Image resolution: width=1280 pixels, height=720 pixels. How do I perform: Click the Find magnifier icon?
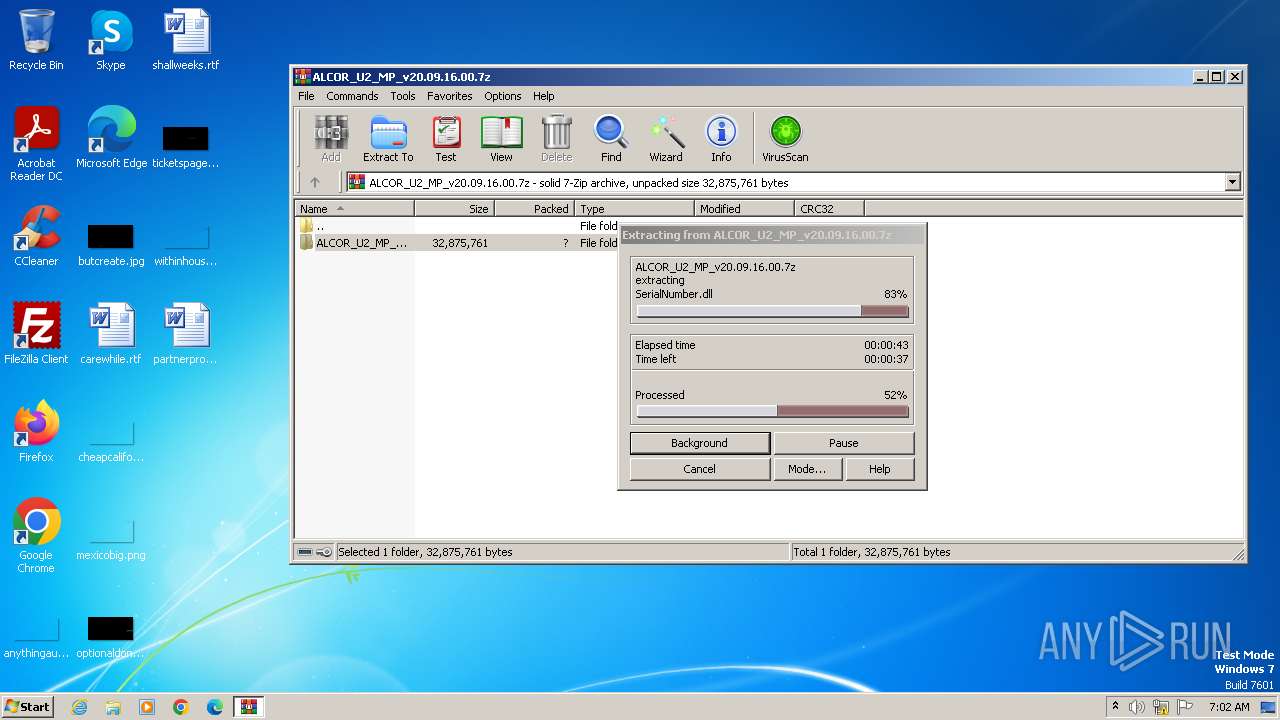[x=611, y=139]
